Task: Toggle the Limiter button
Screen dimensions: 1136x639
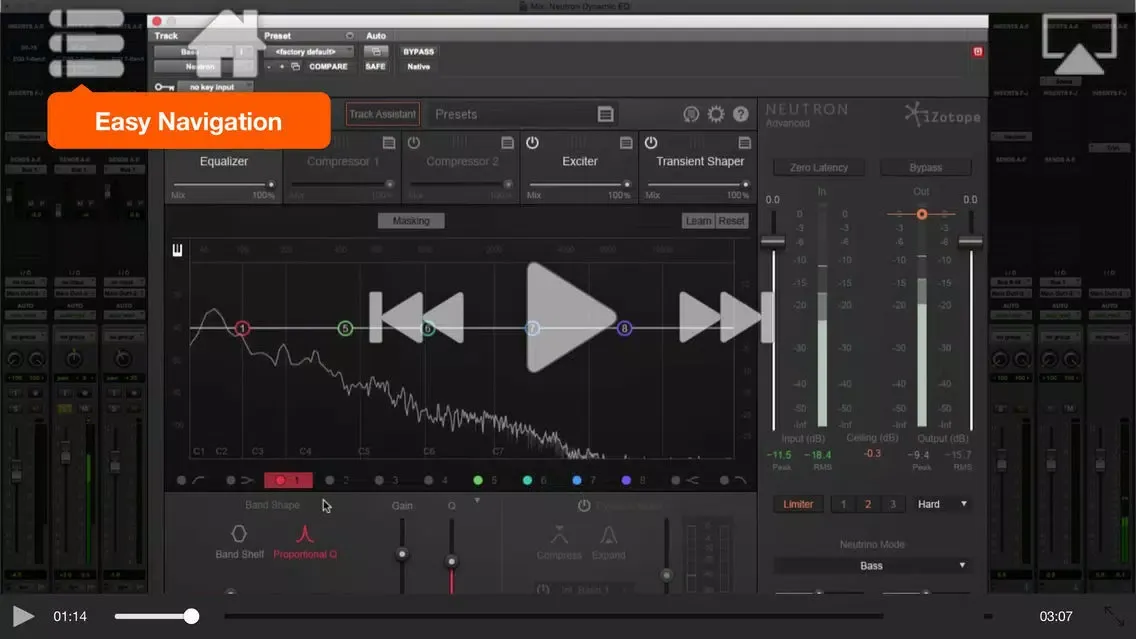Action: [798, 504]
